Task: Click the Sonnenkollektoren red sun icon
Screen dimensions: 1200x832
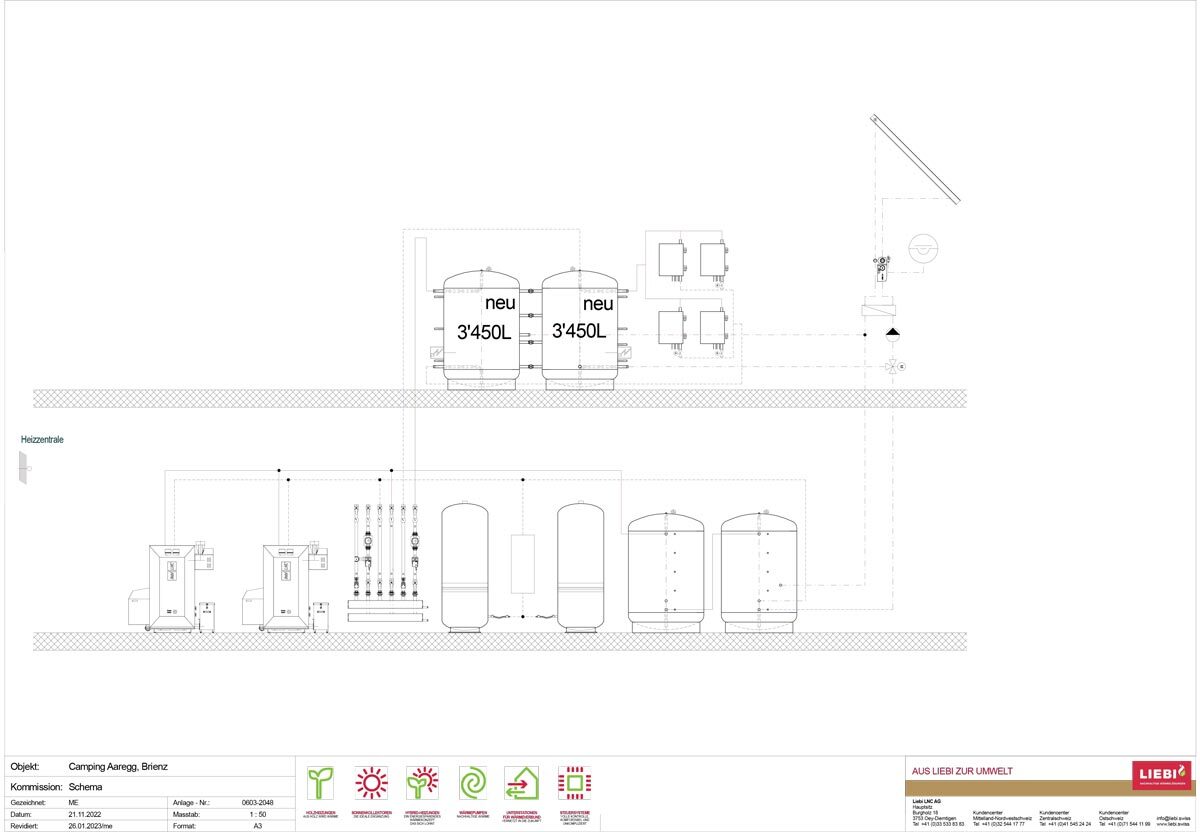Action: 371,782
